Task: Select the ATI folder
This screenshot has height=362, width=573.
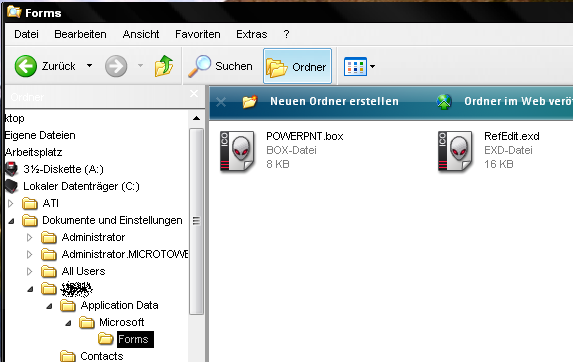Action: (50, 203)
